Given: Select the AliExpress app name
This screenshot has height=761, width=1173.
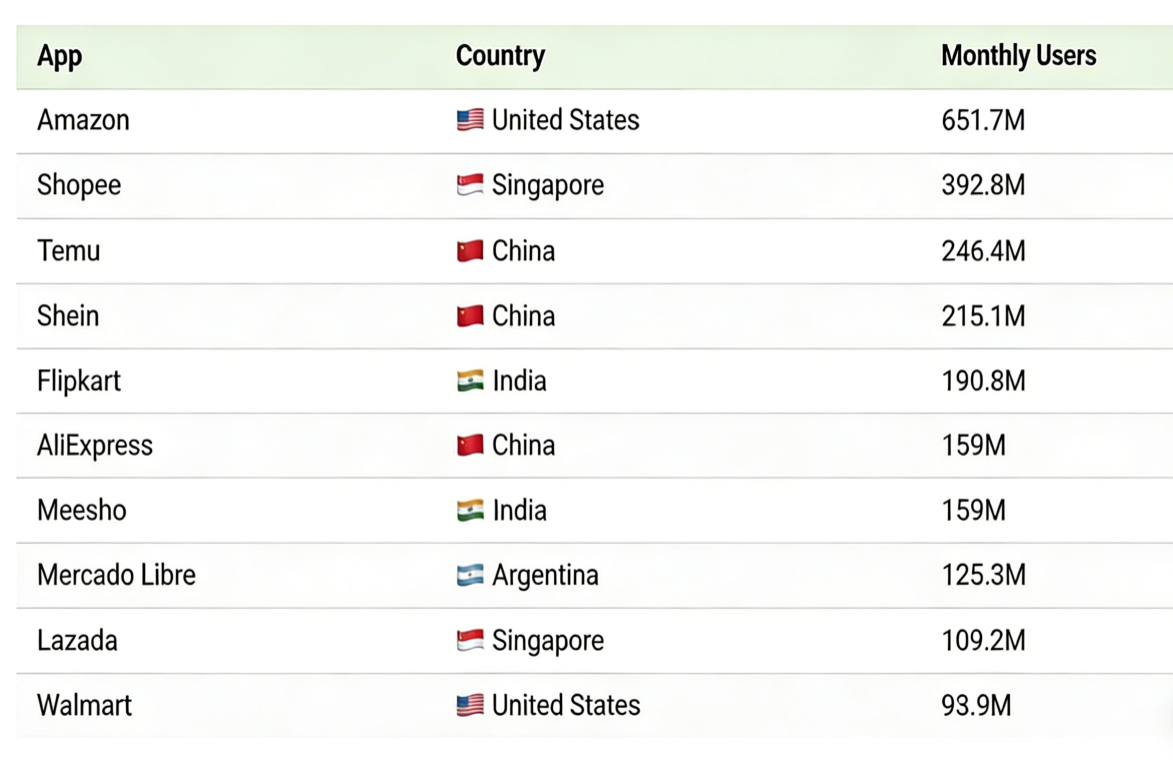Looking at the screenshot, I should (95, 445).
